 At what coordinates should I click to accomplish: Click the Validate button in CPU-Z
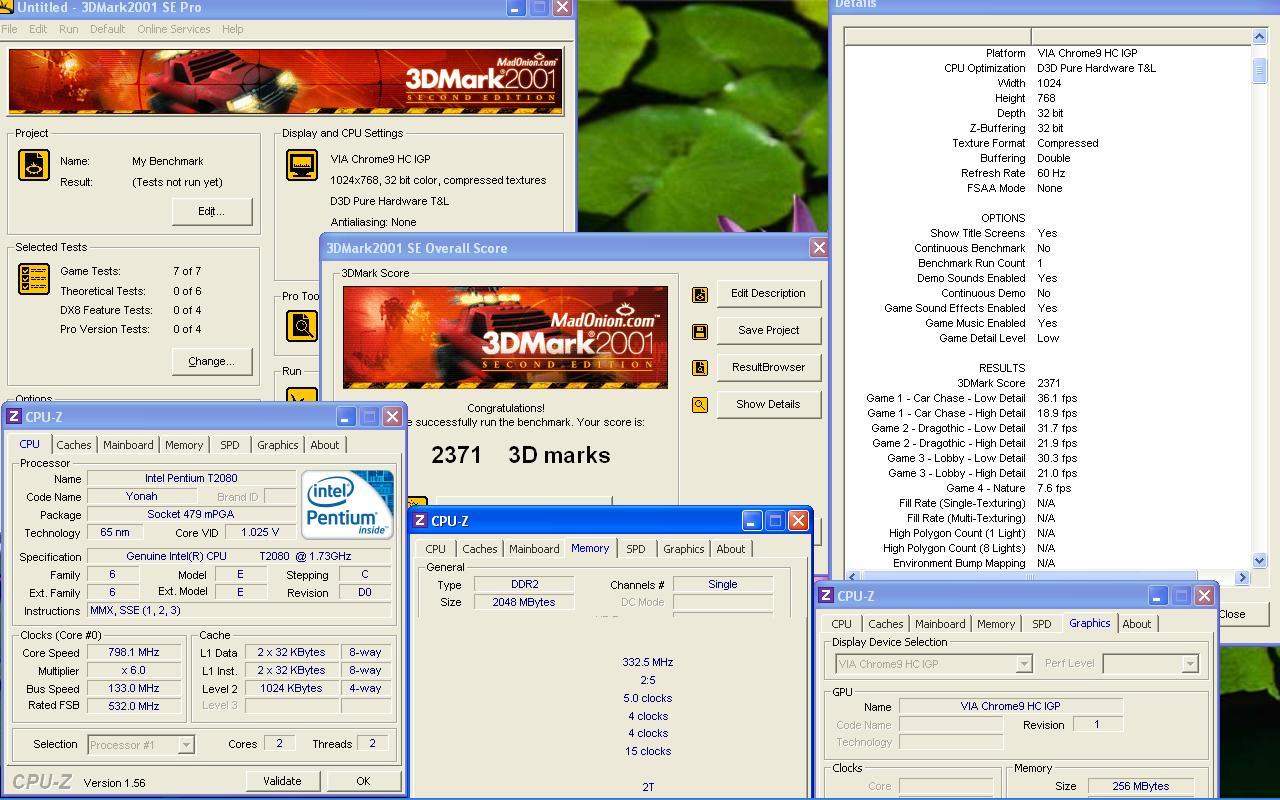pyautogui.click(x=282, y=781)
